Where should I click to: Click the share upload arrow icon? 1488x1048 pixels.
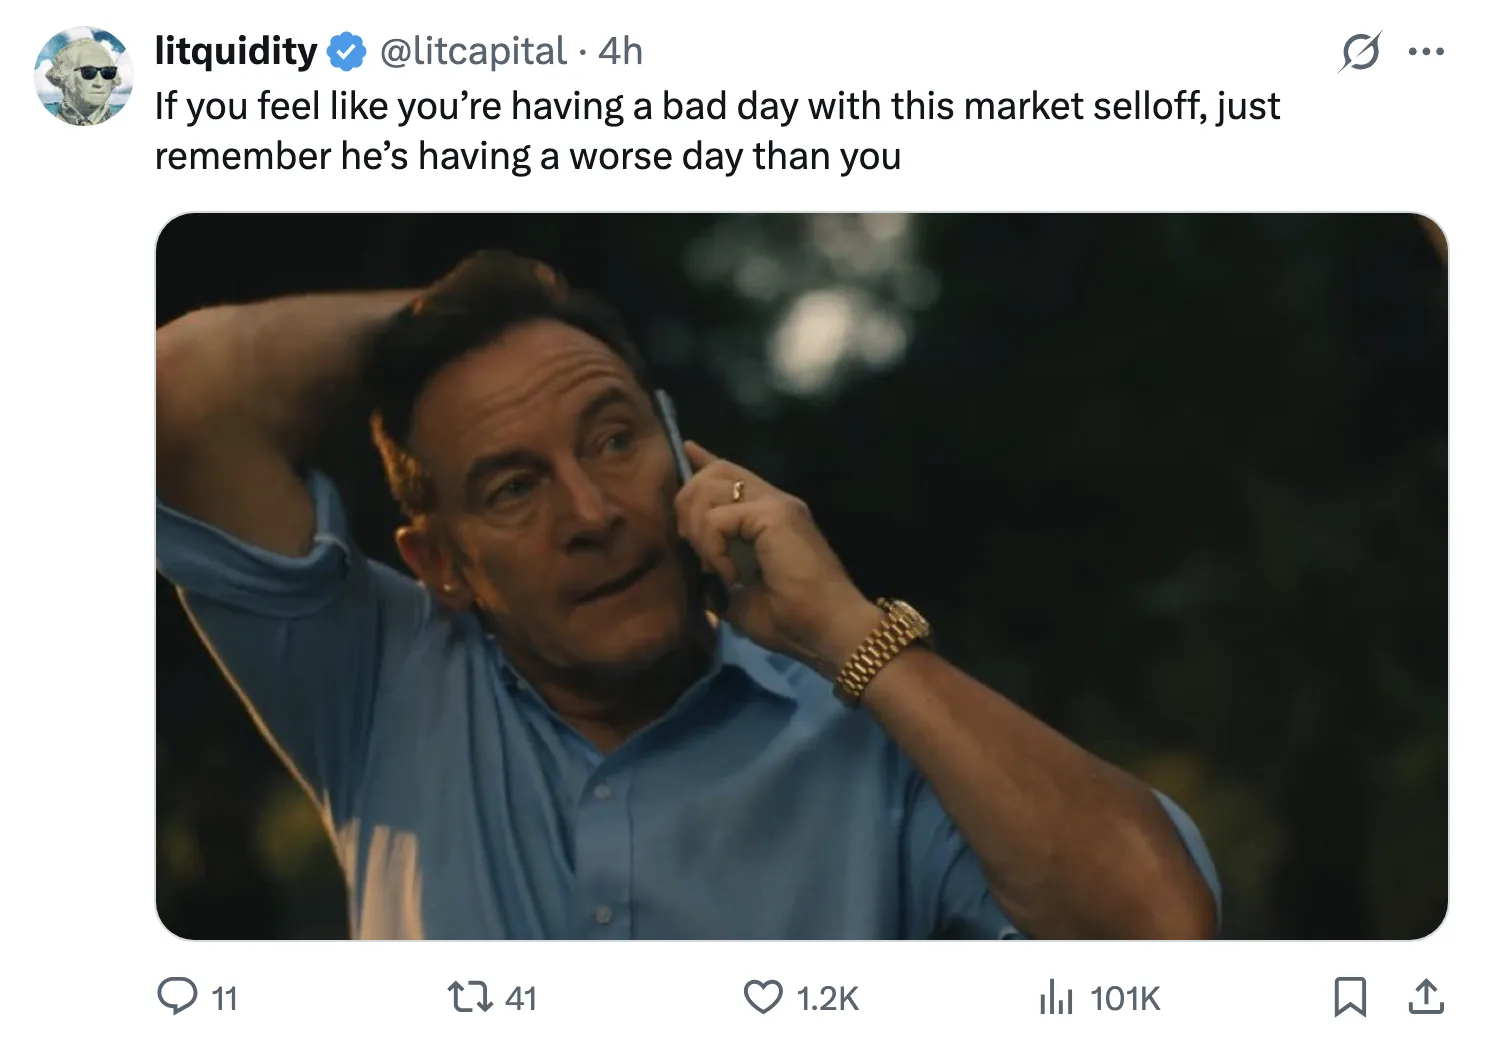(1425, 996)
